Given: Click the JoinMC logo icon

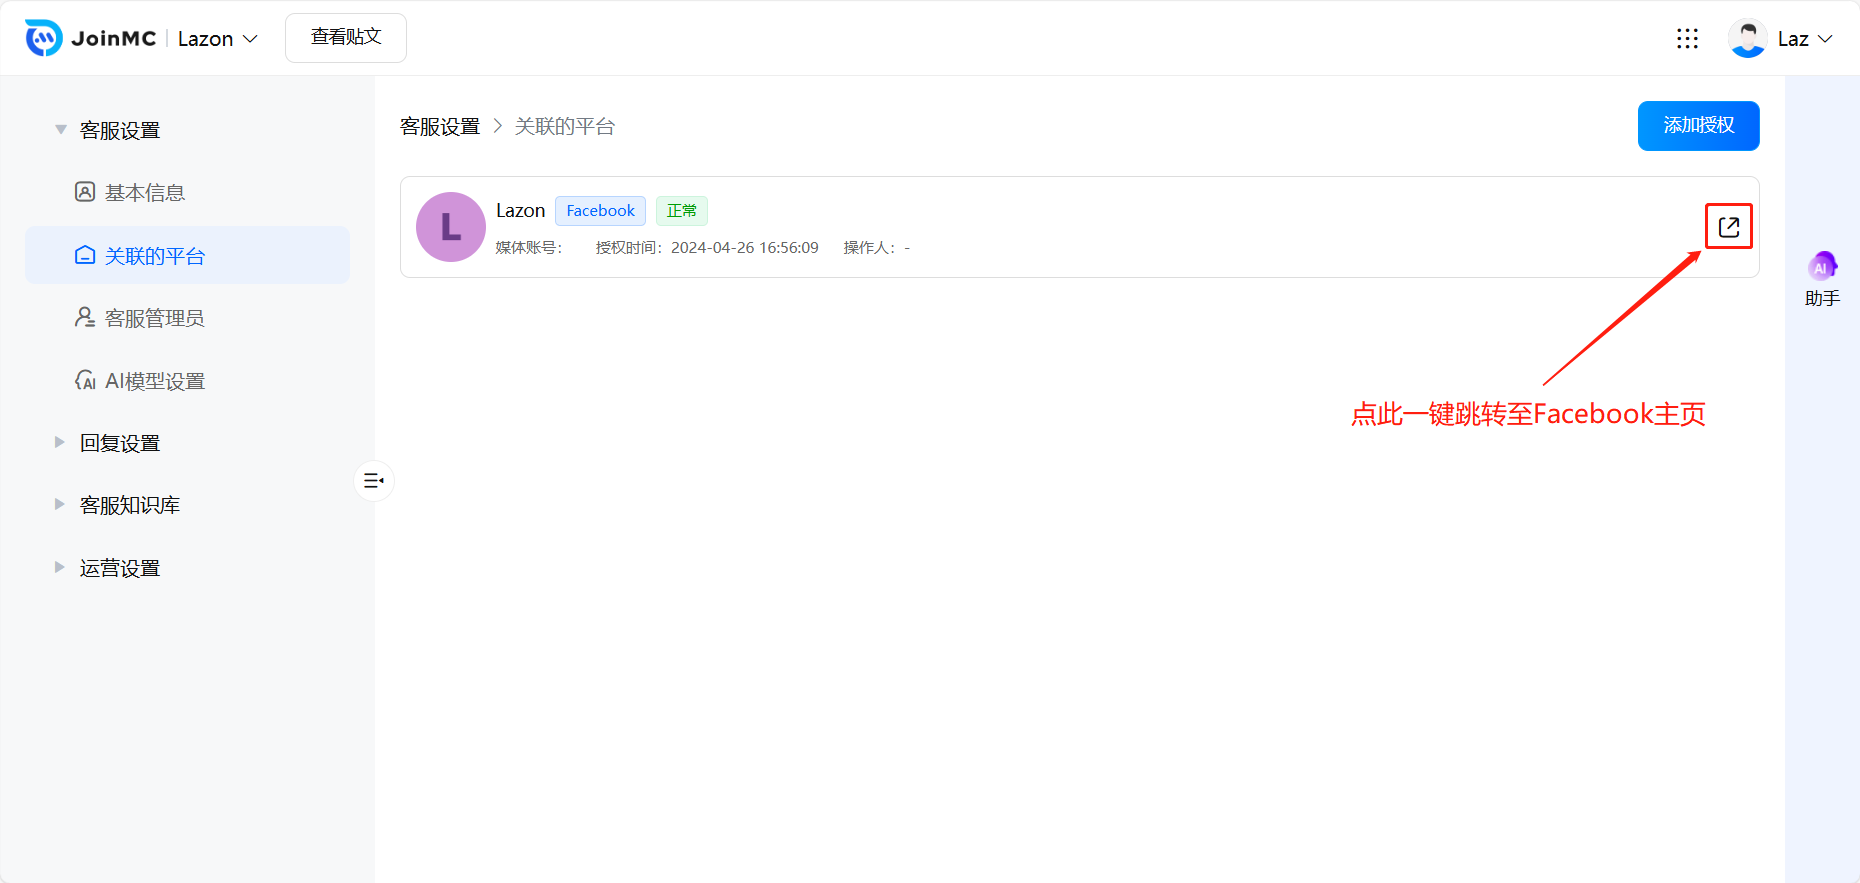Looking at the screenshot, I should [44, 38].
